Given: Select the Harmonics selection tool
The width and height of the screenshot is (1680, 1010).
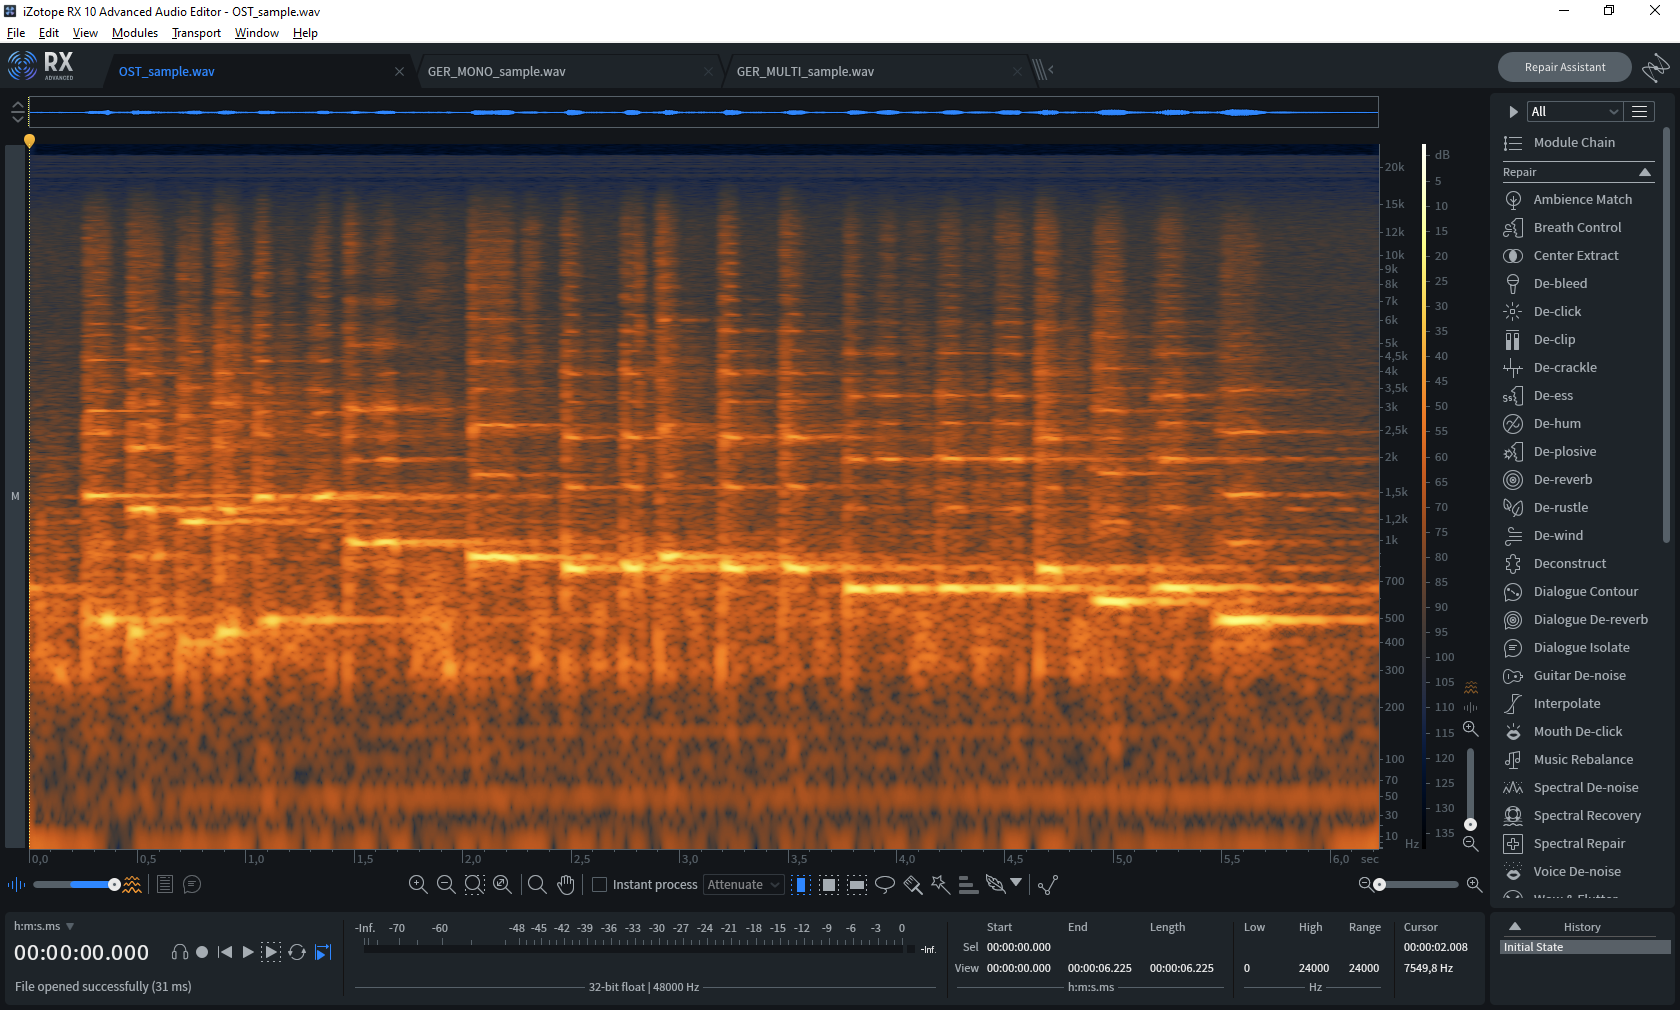Looking at the screenshot, I should pyautogui.click(x=967, y=884).
